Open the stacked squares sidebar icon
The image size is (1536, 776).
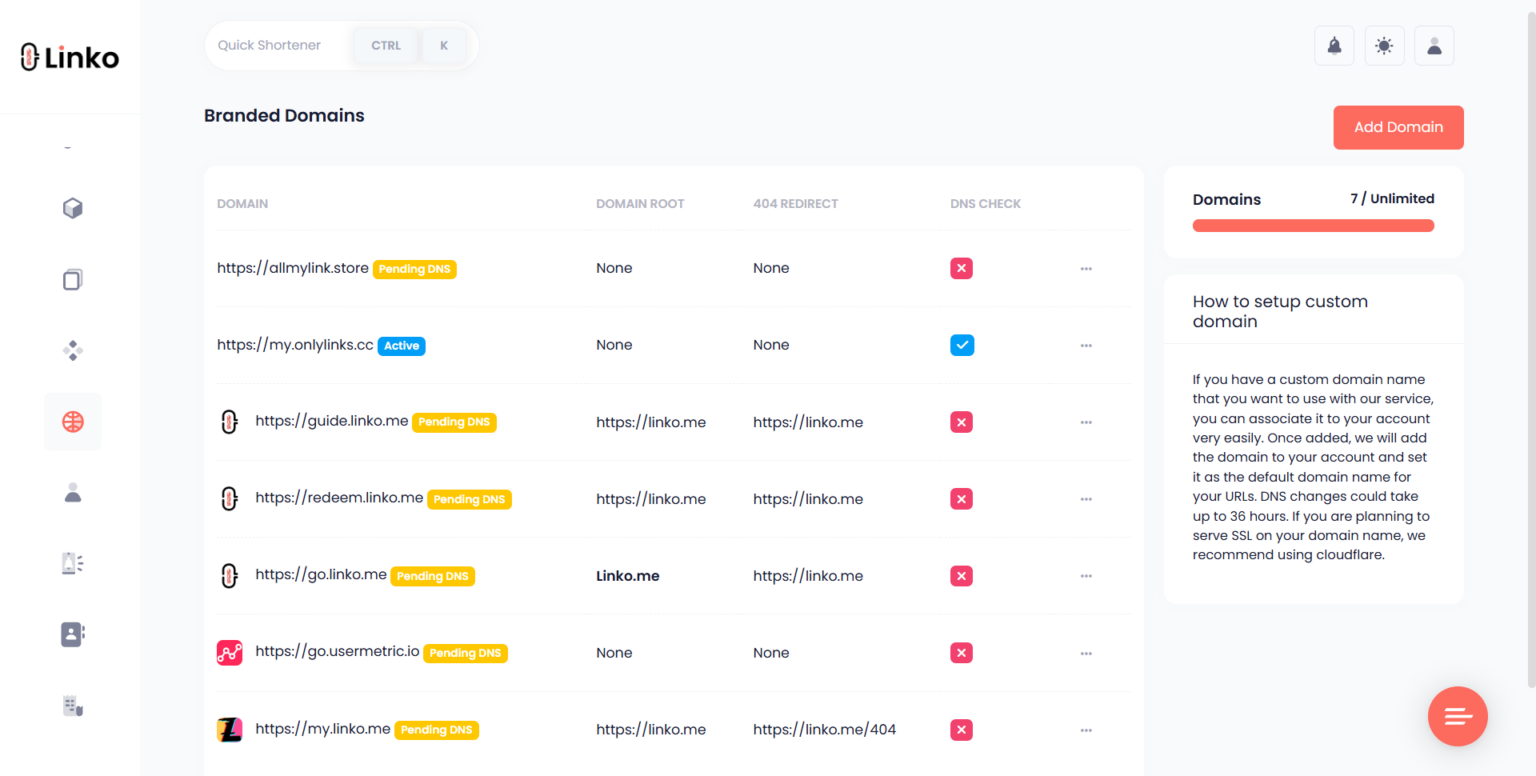coord(73,280)
